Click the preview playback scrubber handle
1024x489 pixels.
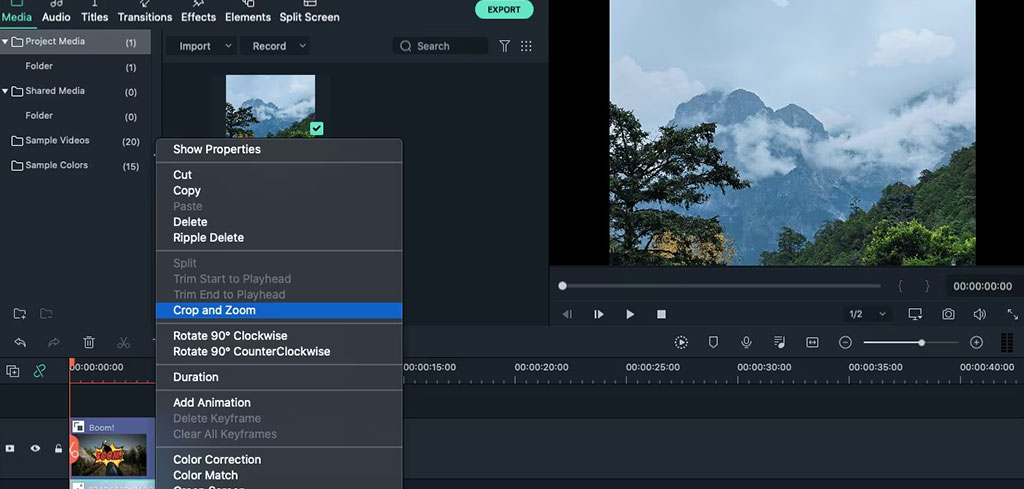(562, 286)
